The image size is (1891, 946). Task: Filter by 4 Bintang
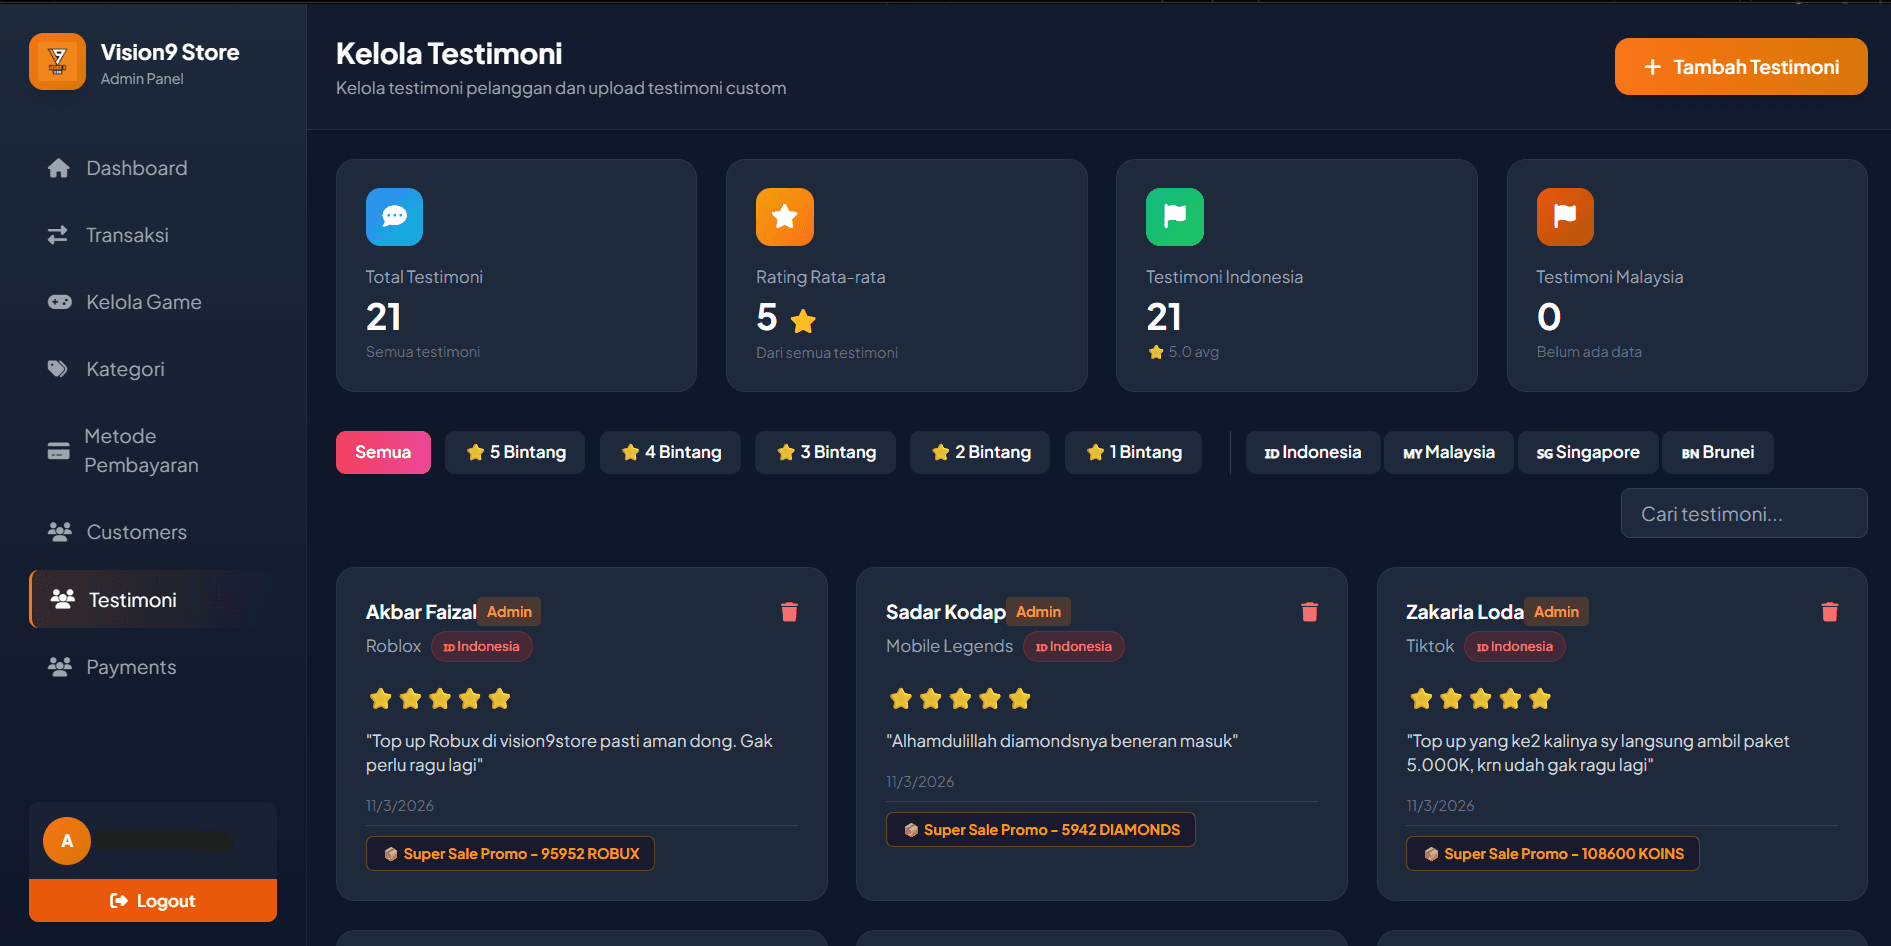point(670,452)
